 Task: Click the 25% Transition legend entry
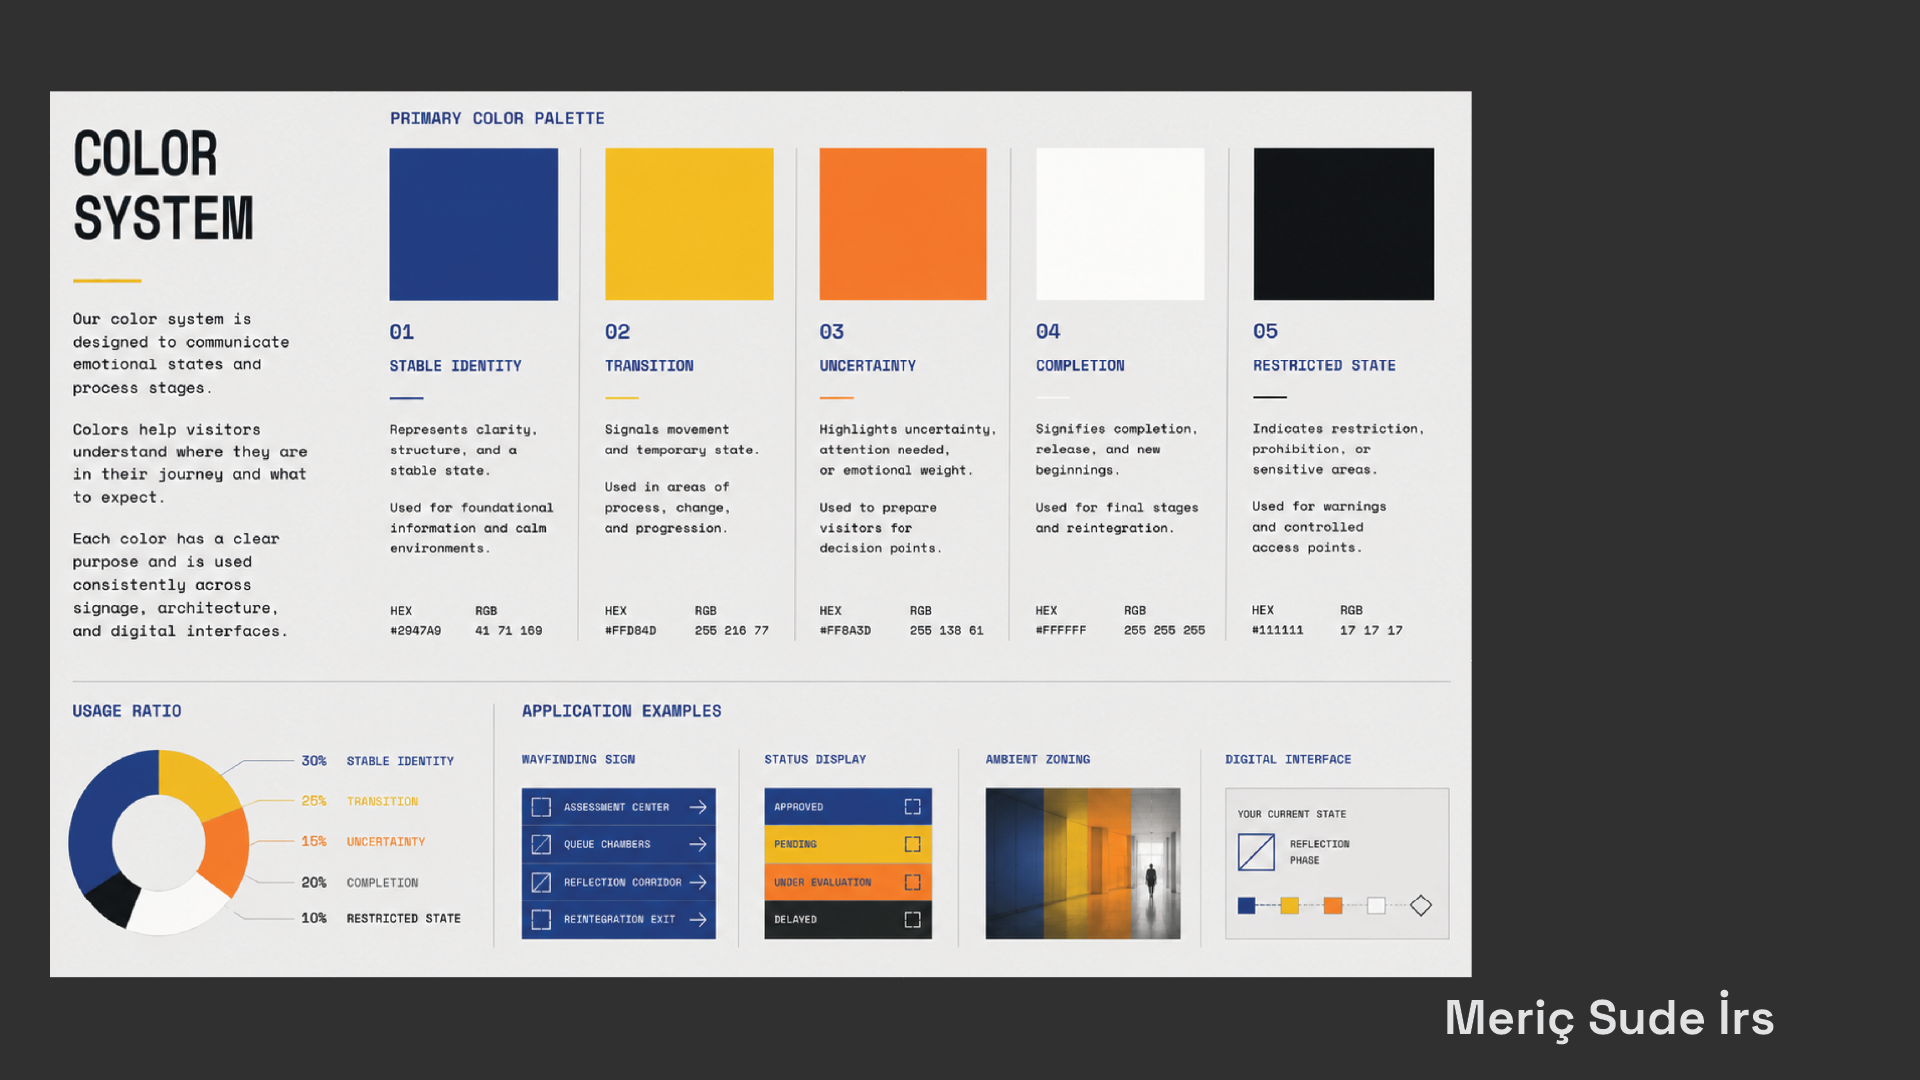pos(360,801)
